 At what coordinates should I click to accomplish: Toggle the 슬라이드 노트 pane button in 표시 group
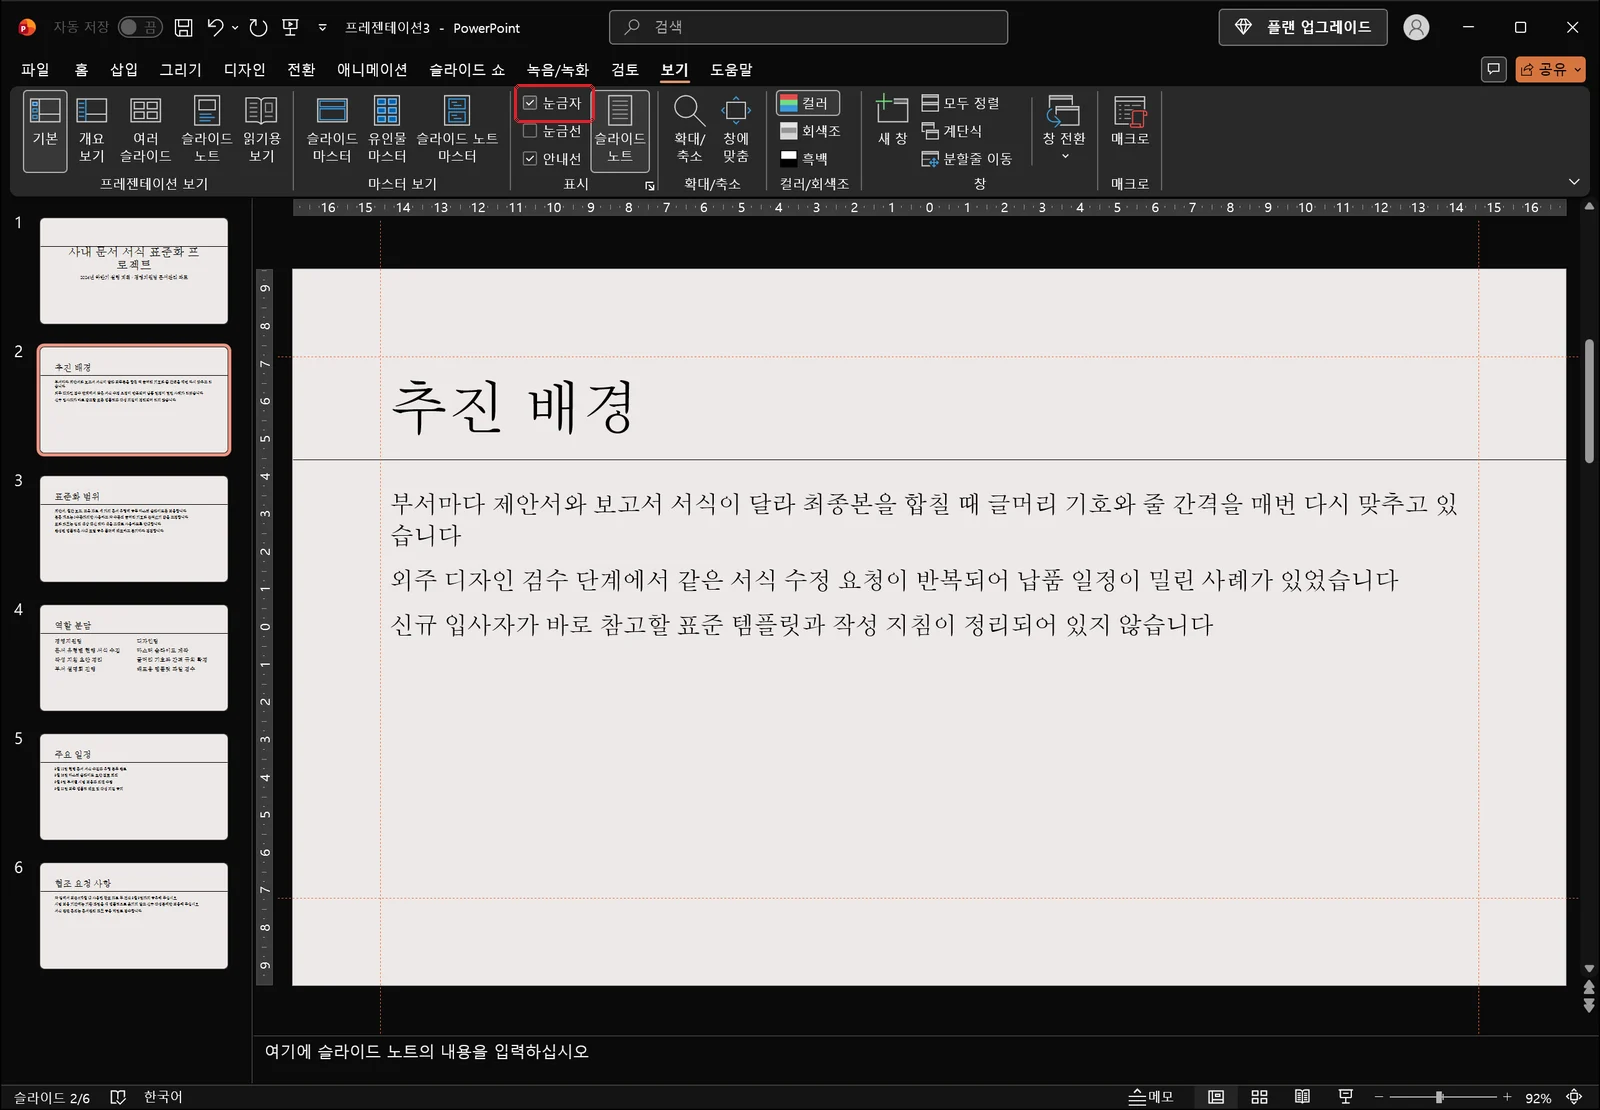click(x=620, y=130)
